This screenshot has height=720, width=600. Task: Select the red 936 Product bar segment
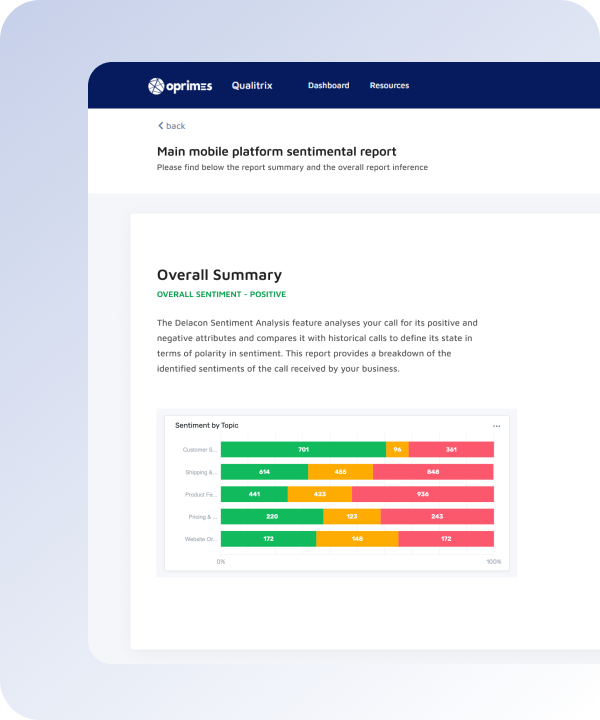click(x=423, y=494)
